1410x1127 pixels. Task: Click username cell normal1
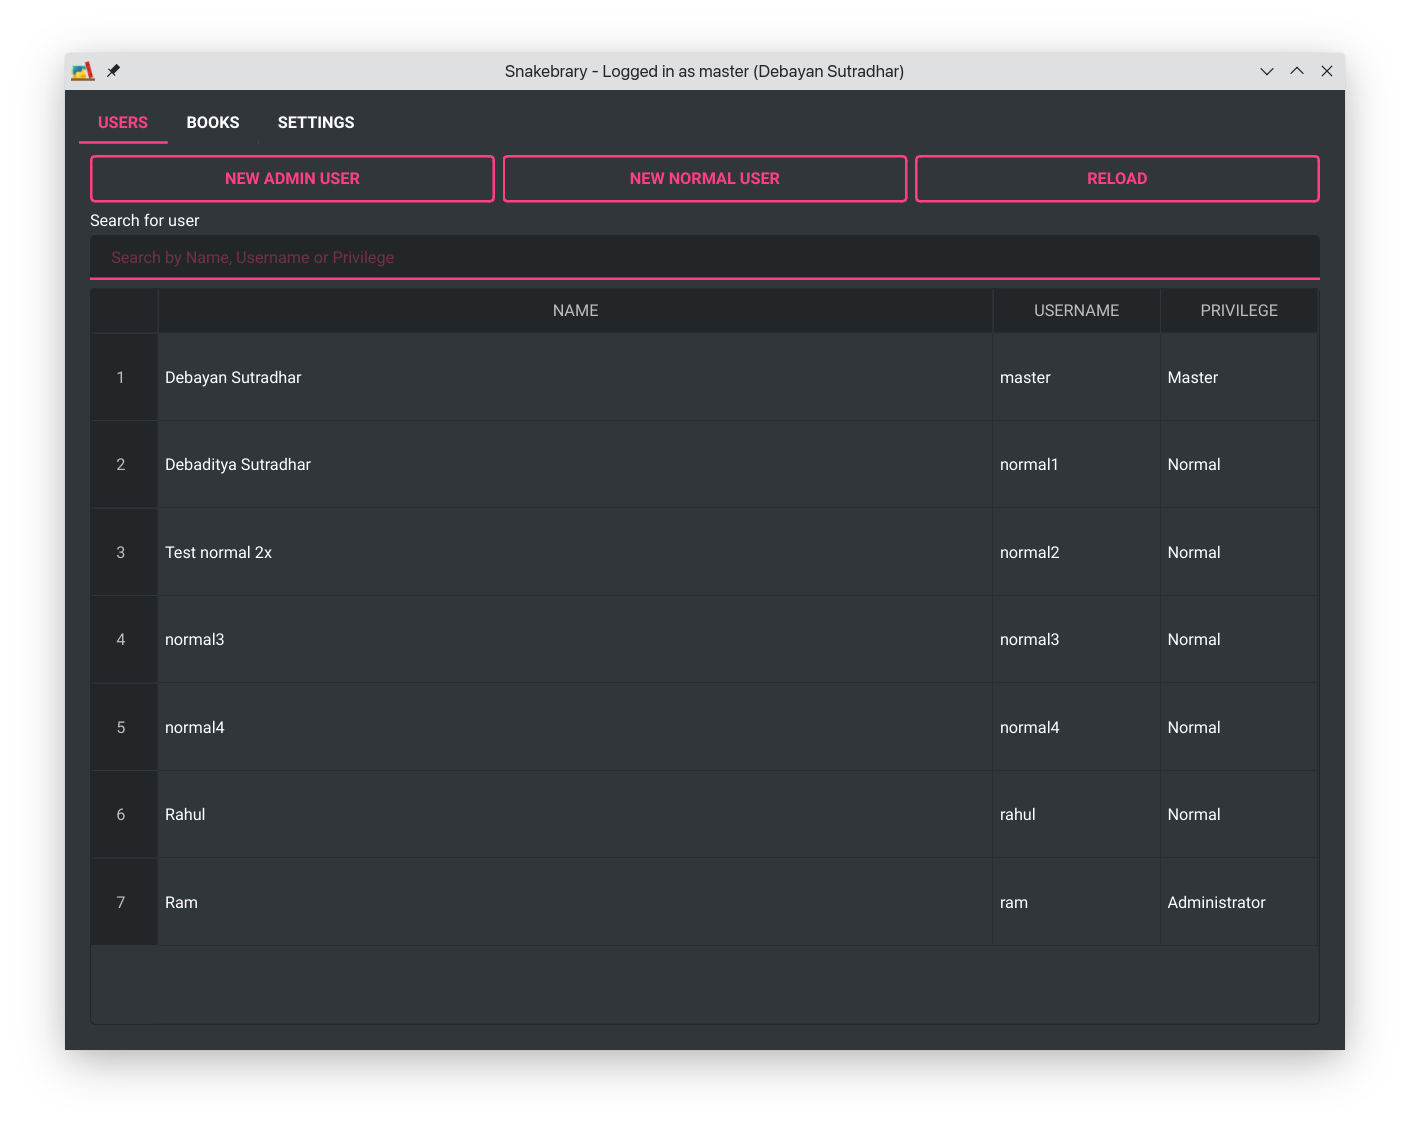pos(1076,464)
